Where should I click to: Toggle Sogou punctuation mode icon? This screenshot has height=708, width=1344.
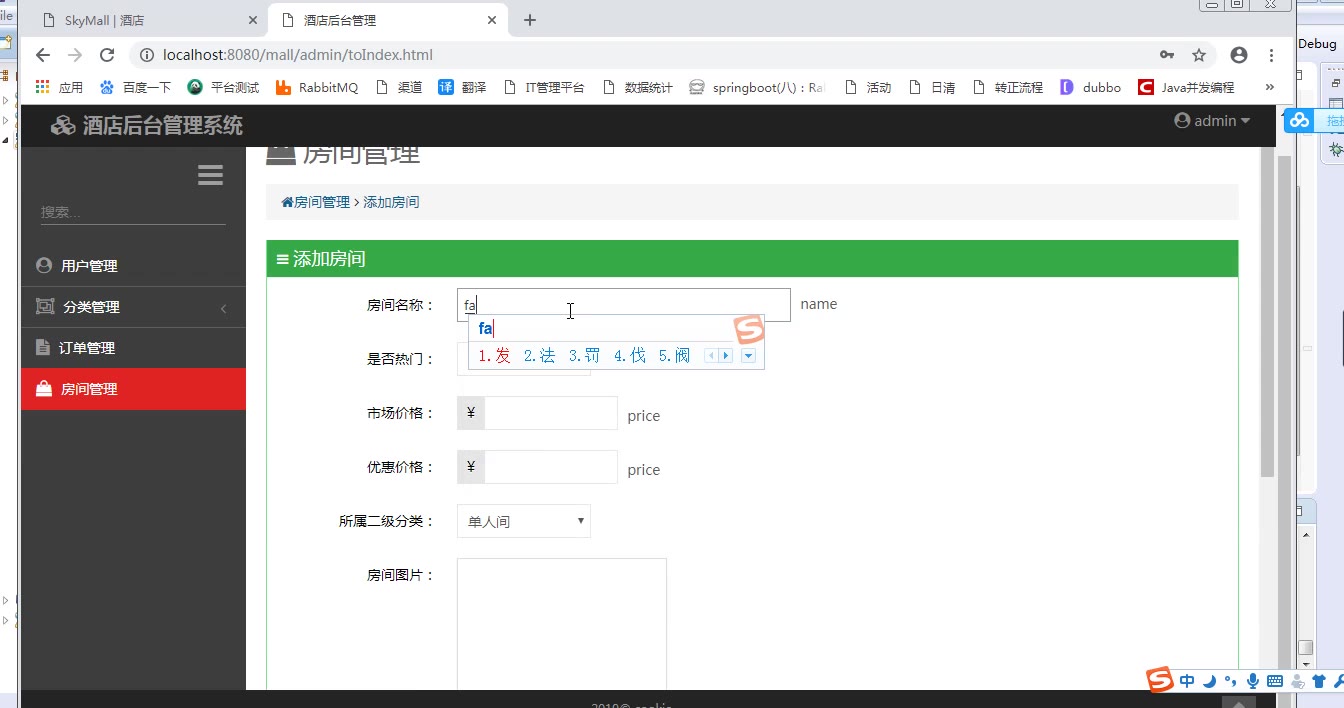tap(1231, 681)
